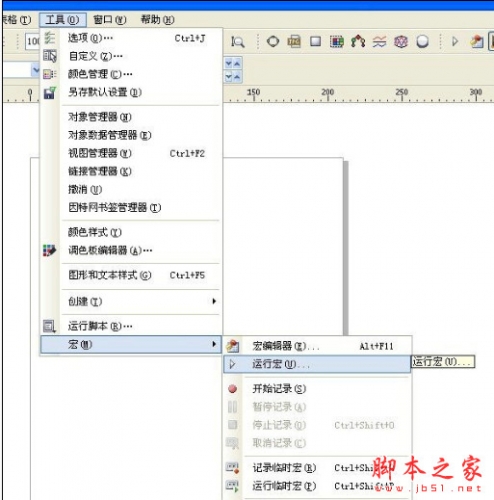Screen dimensions: 494x500
Task: Open the 窗口(W) menu
Action: pos(110,20)
